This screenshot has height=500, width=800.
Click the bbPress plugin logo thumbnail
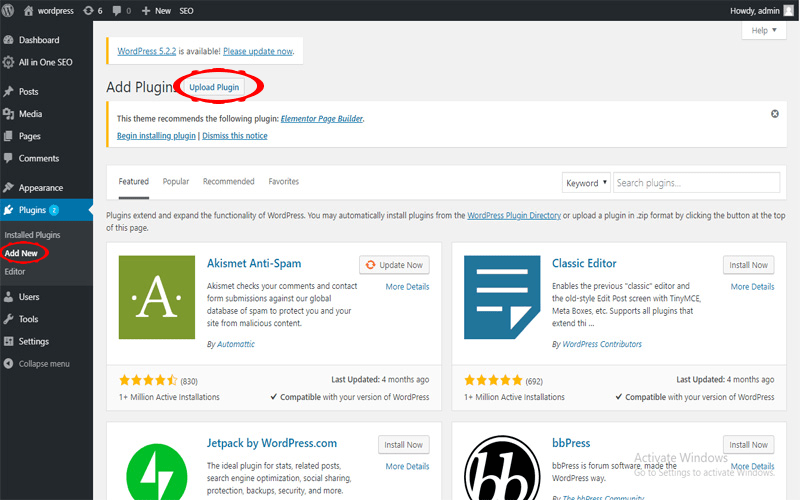(502, 468)
